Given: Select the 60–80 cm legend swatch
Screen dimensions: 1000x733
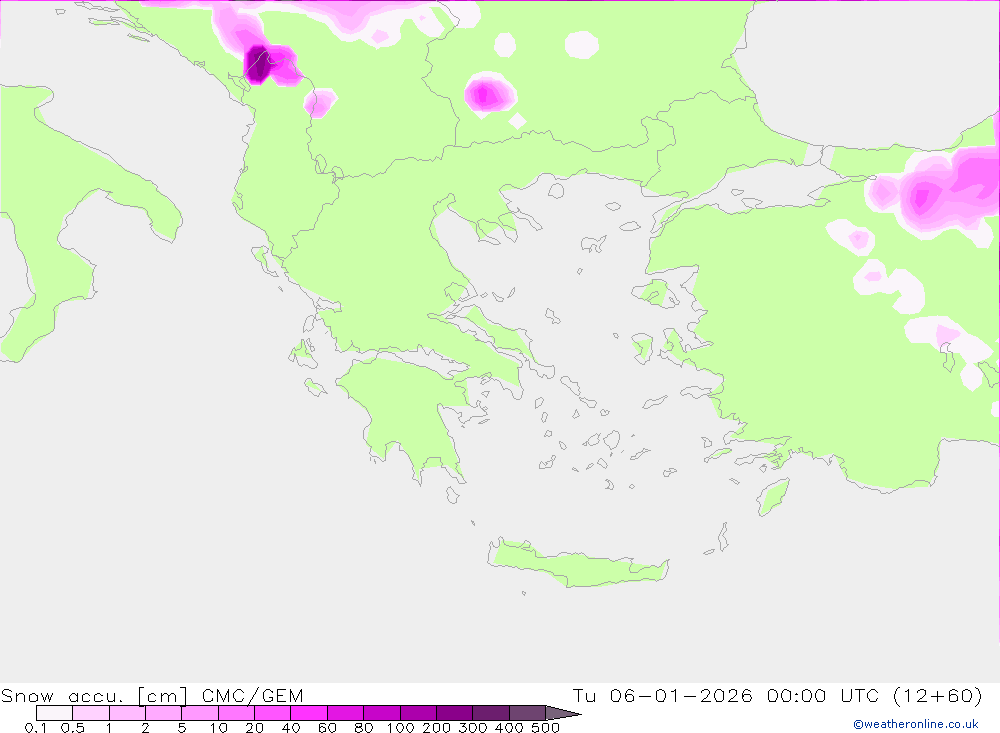Looking at the screenshot, I should click(346, 713).
